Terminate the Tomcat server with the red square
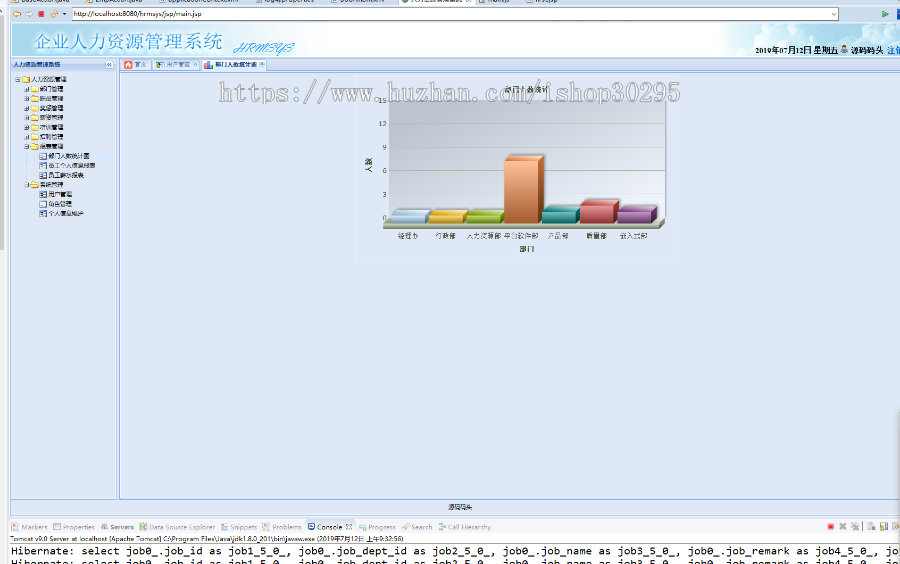 tap(831, 527)
